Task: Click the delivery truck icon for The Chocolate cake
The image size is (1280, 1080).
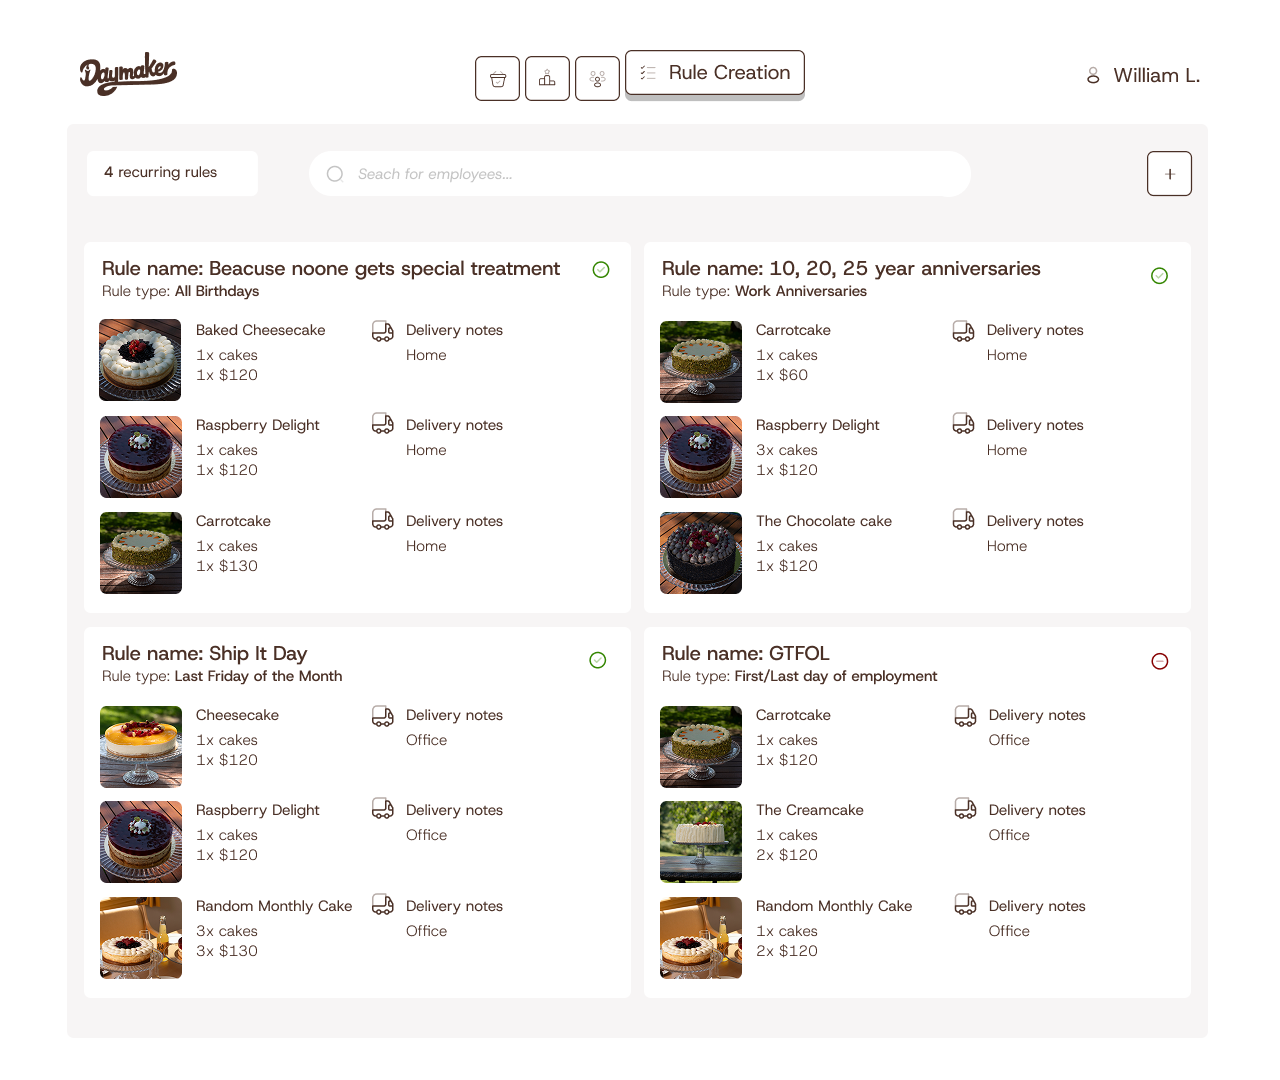Action: 963,520
